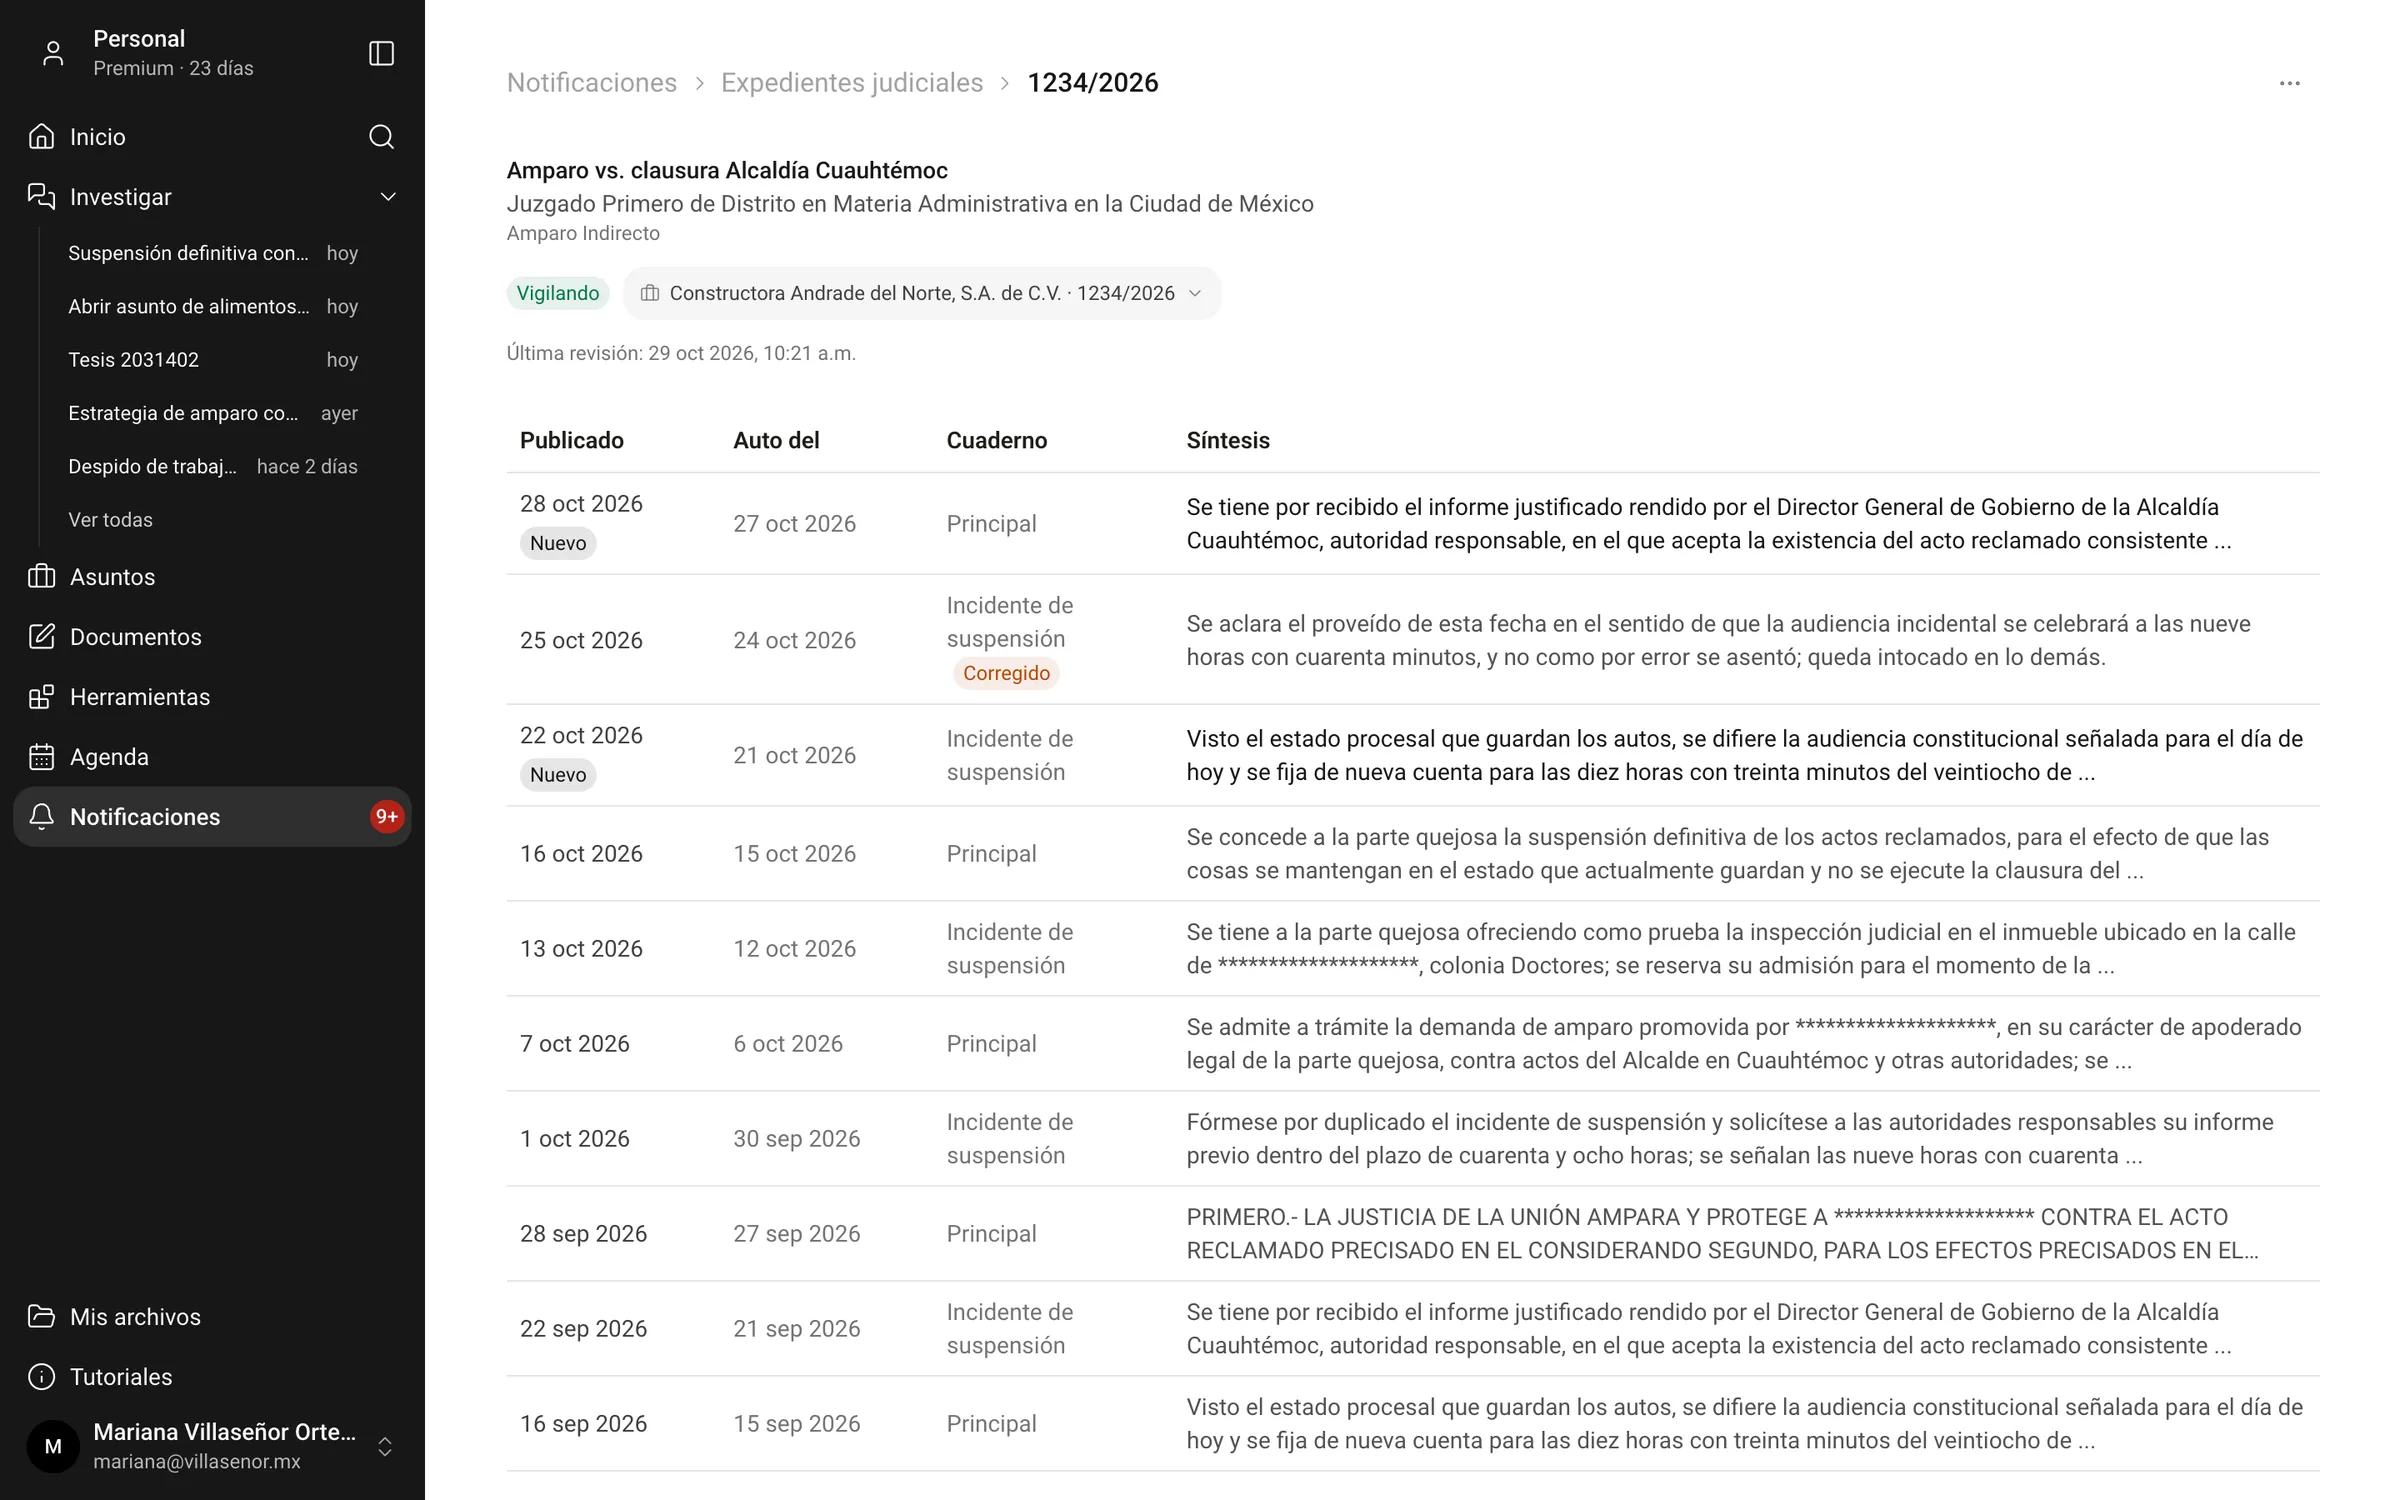This screenshot has height=1500, width=2400.
Task: Collapse the Investigar section chevron
Action: pyautogui.click(x=388, y=197)
